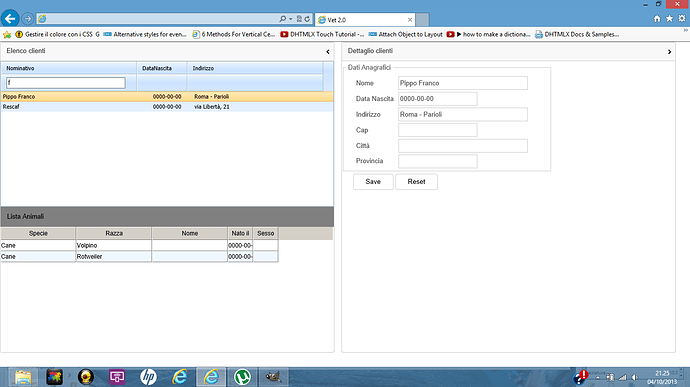Click the Reset button

click(x=416, y=182)
